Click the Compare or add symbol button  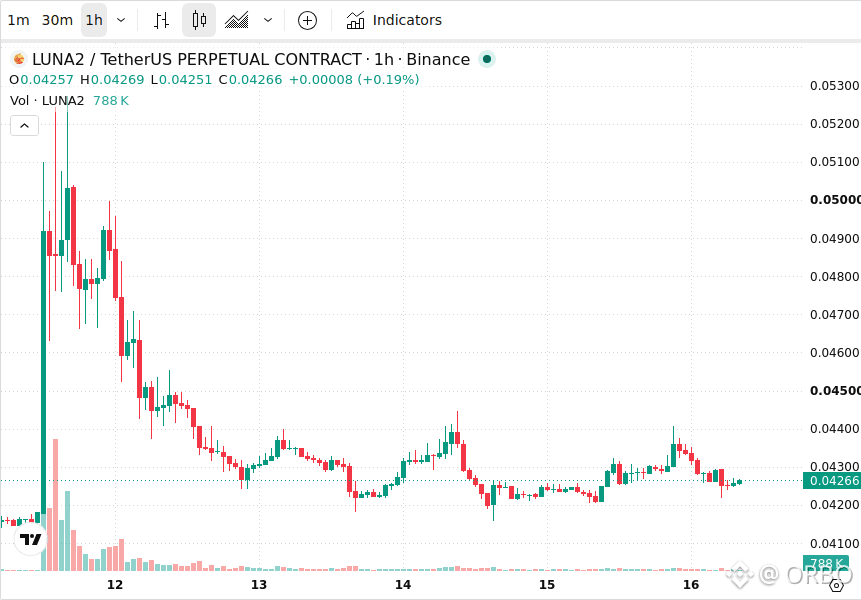coord(307,21)
